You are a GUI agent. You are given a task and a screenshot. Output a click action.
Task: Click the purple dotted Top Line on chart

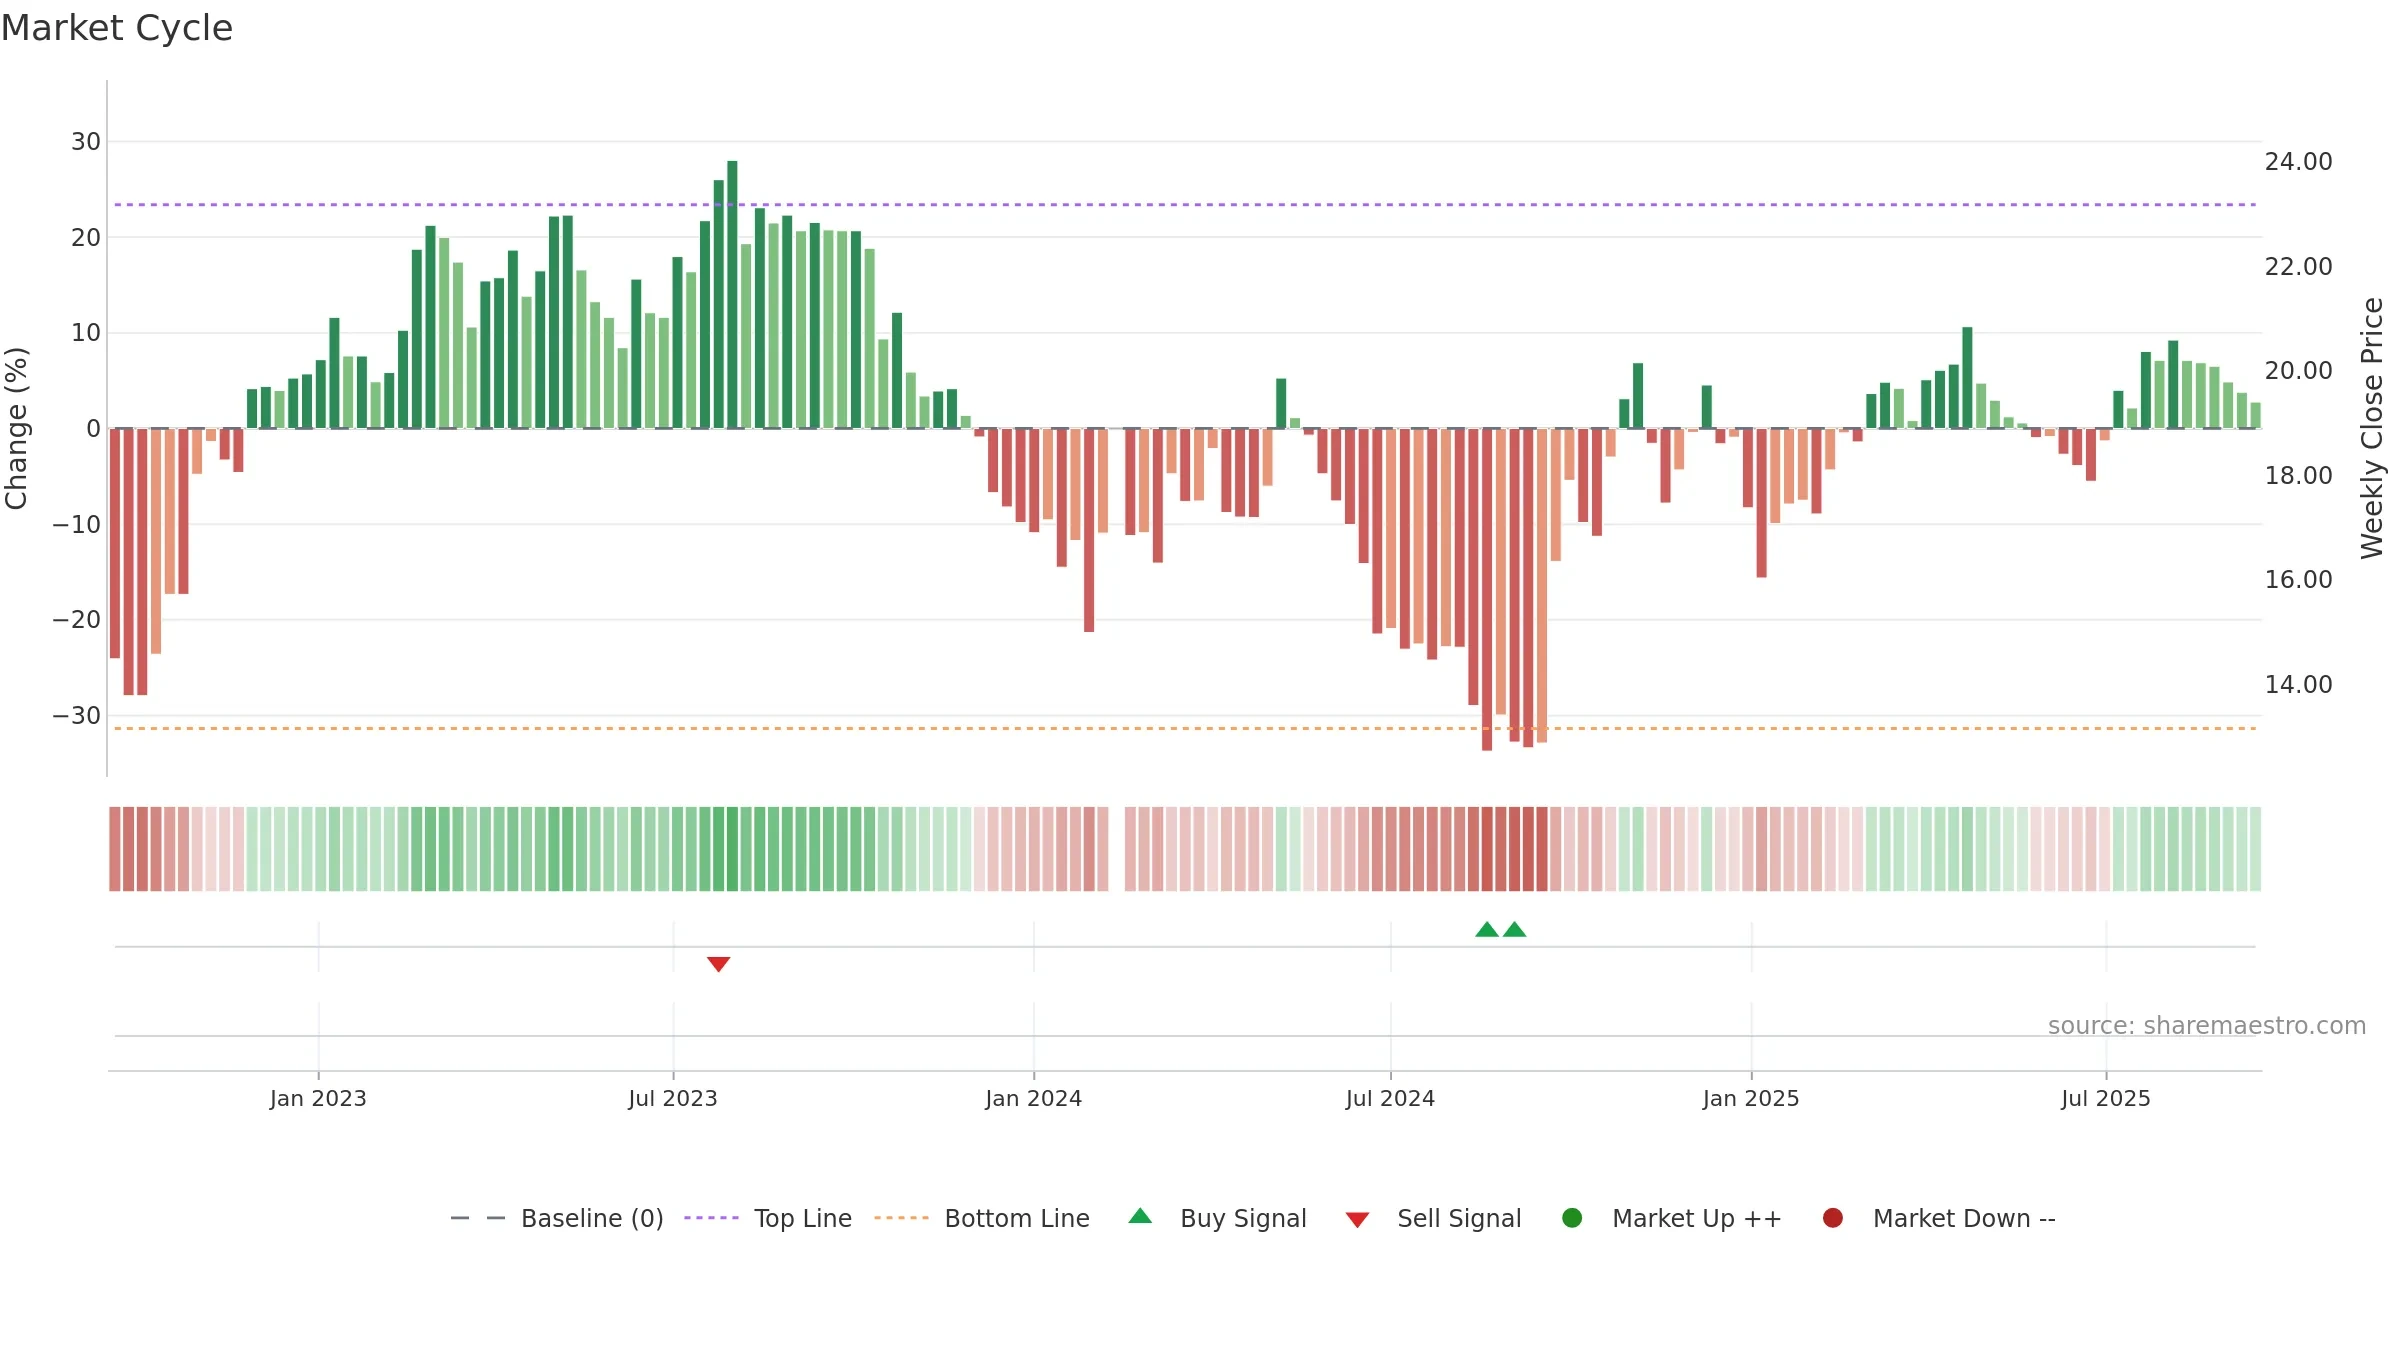tap(1185, 205)
